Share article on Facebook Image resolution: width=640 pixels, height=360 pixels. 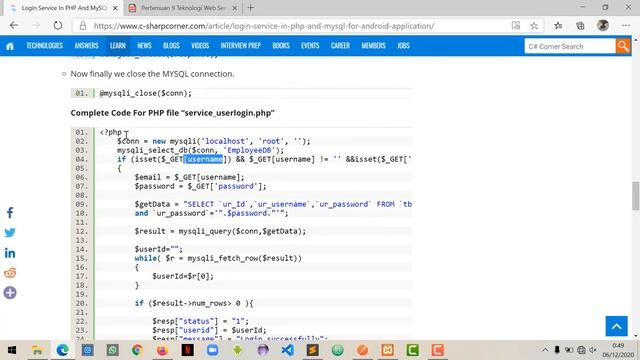[10, 213]
